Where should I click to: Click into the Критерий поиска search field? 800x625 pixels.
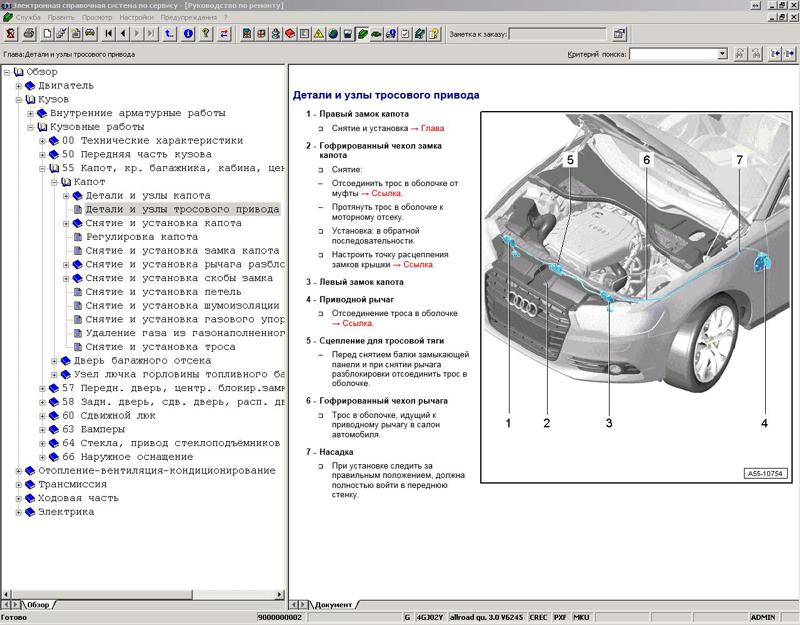(x=673, y=54)
